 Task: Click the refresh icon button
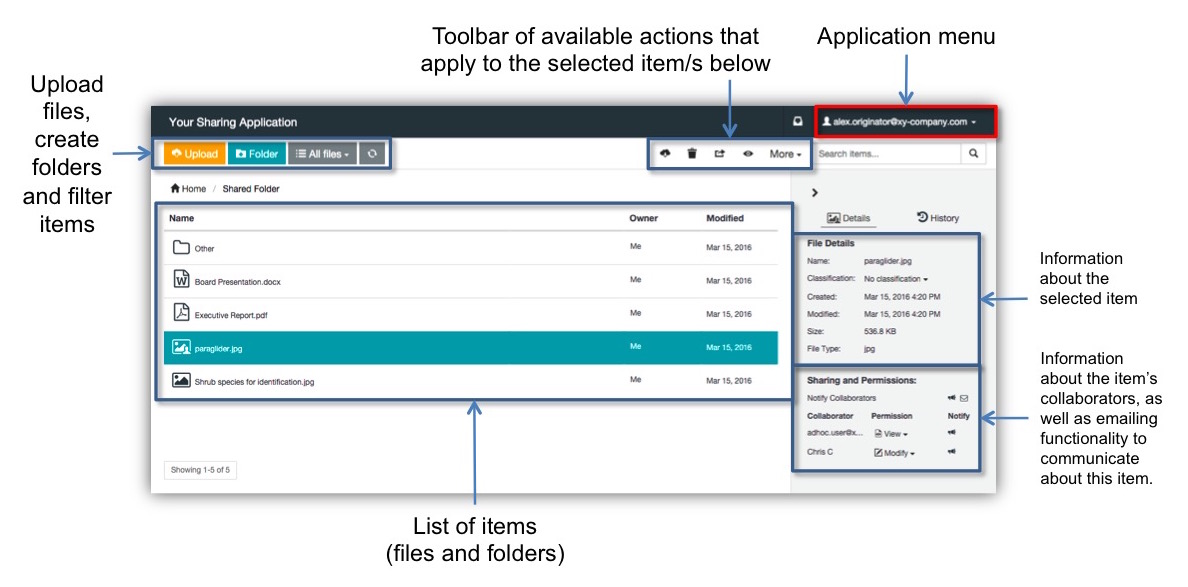click(x=372, y=154)
